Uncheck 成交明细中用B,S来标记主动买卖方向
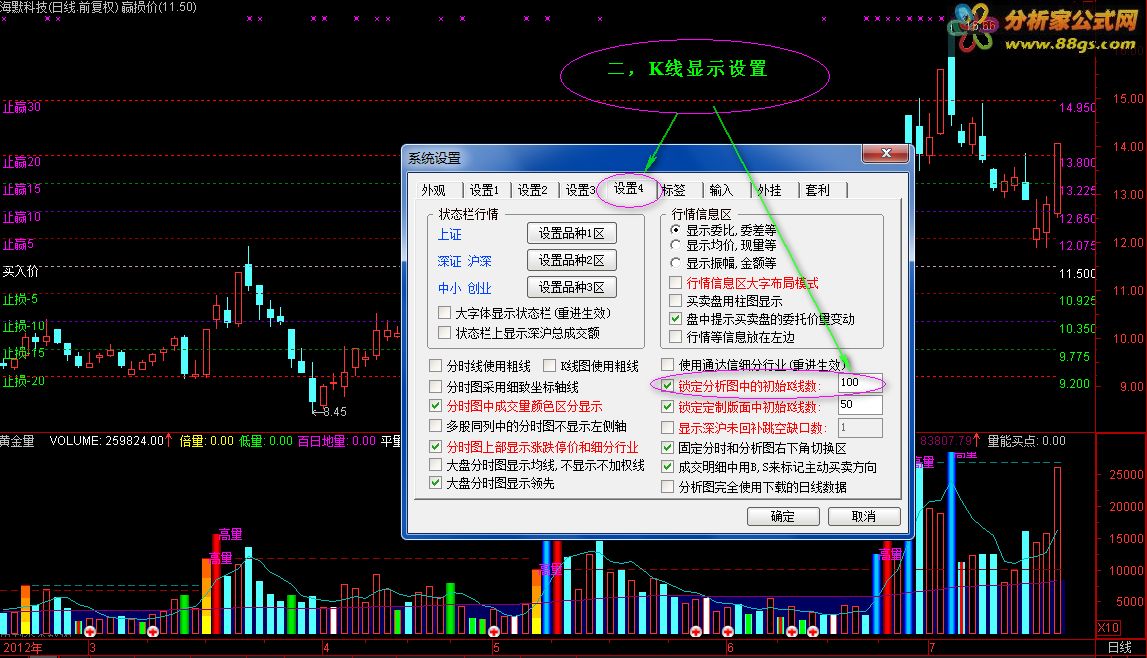Viewport: 1147px width, 658px height. [x=668, y=466]
